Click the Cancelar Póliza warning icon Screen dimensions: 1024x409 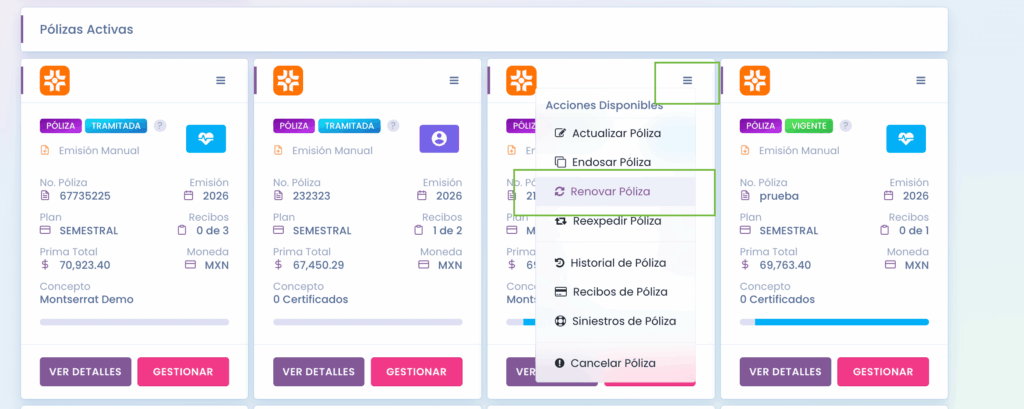click(560, 363)
